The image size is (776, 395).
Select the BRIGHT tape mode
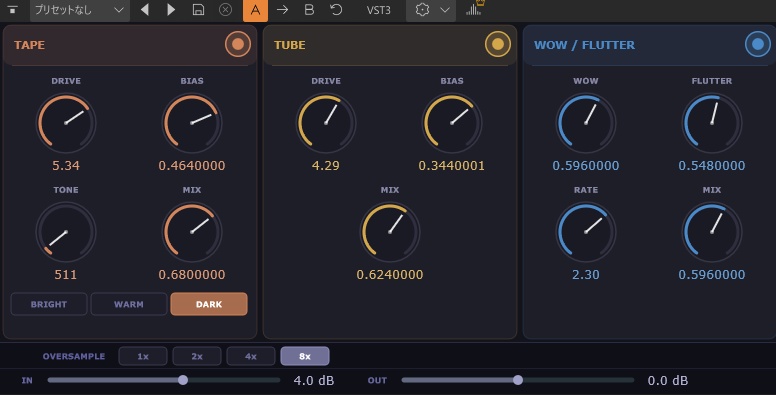point(48,304)
